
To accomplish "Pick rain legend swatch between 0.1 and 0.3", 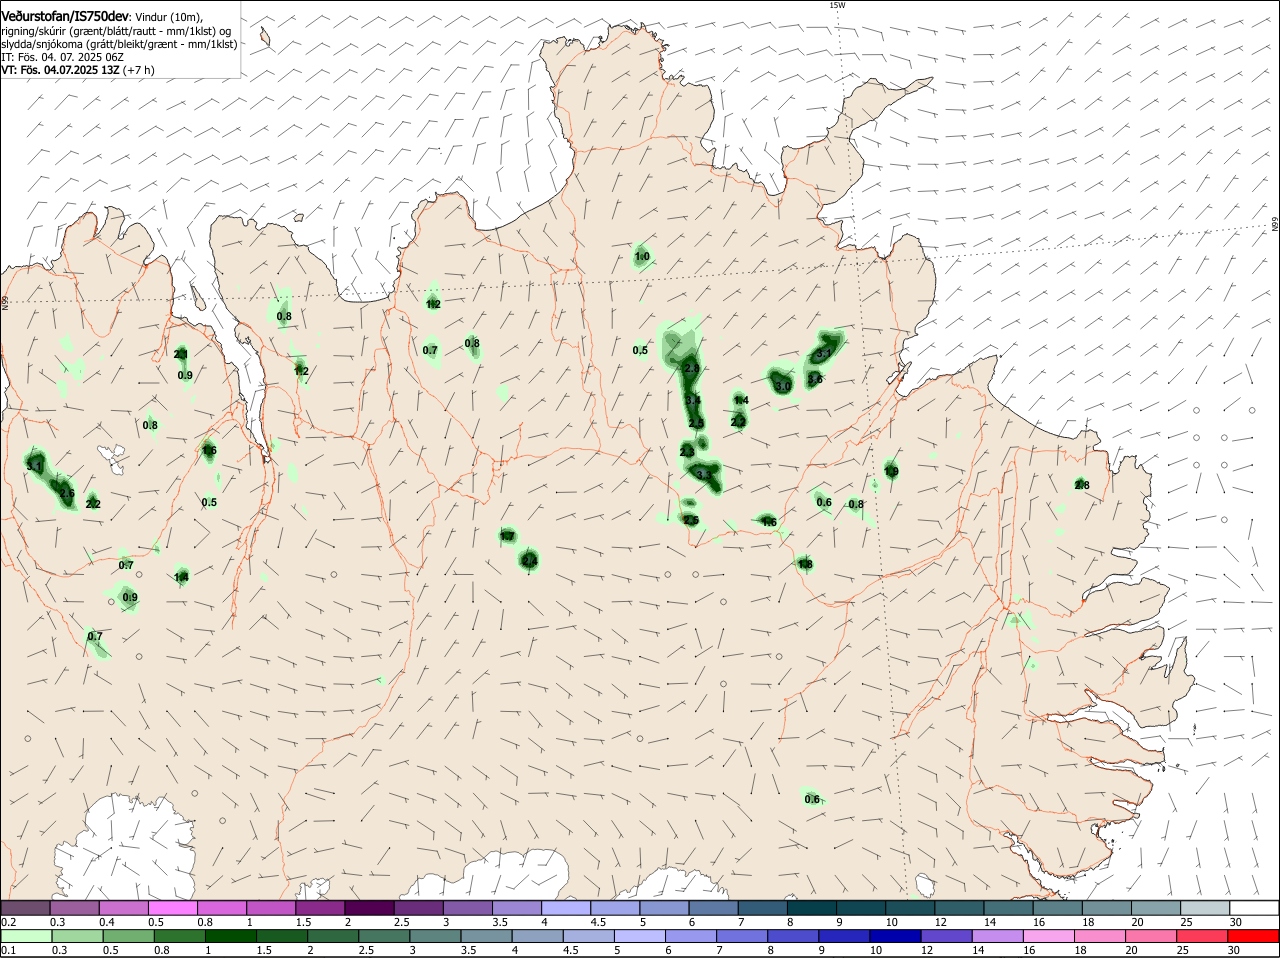I will pos(26,936).
